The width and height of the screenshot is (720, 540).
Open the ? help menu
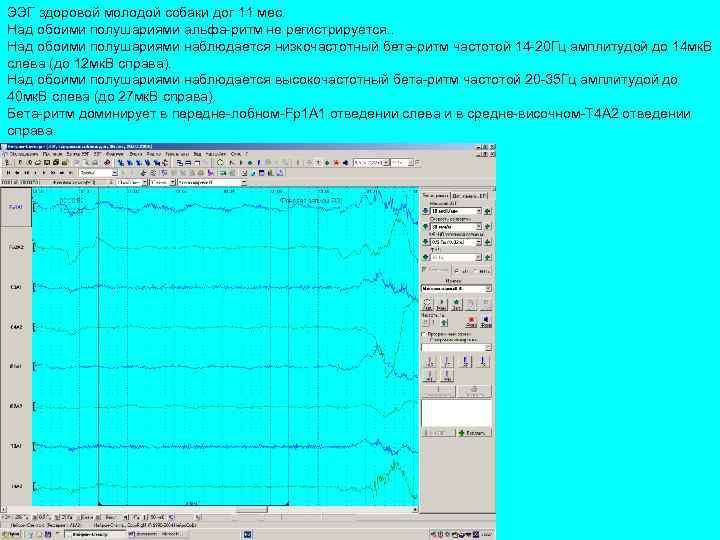point(247,154)
